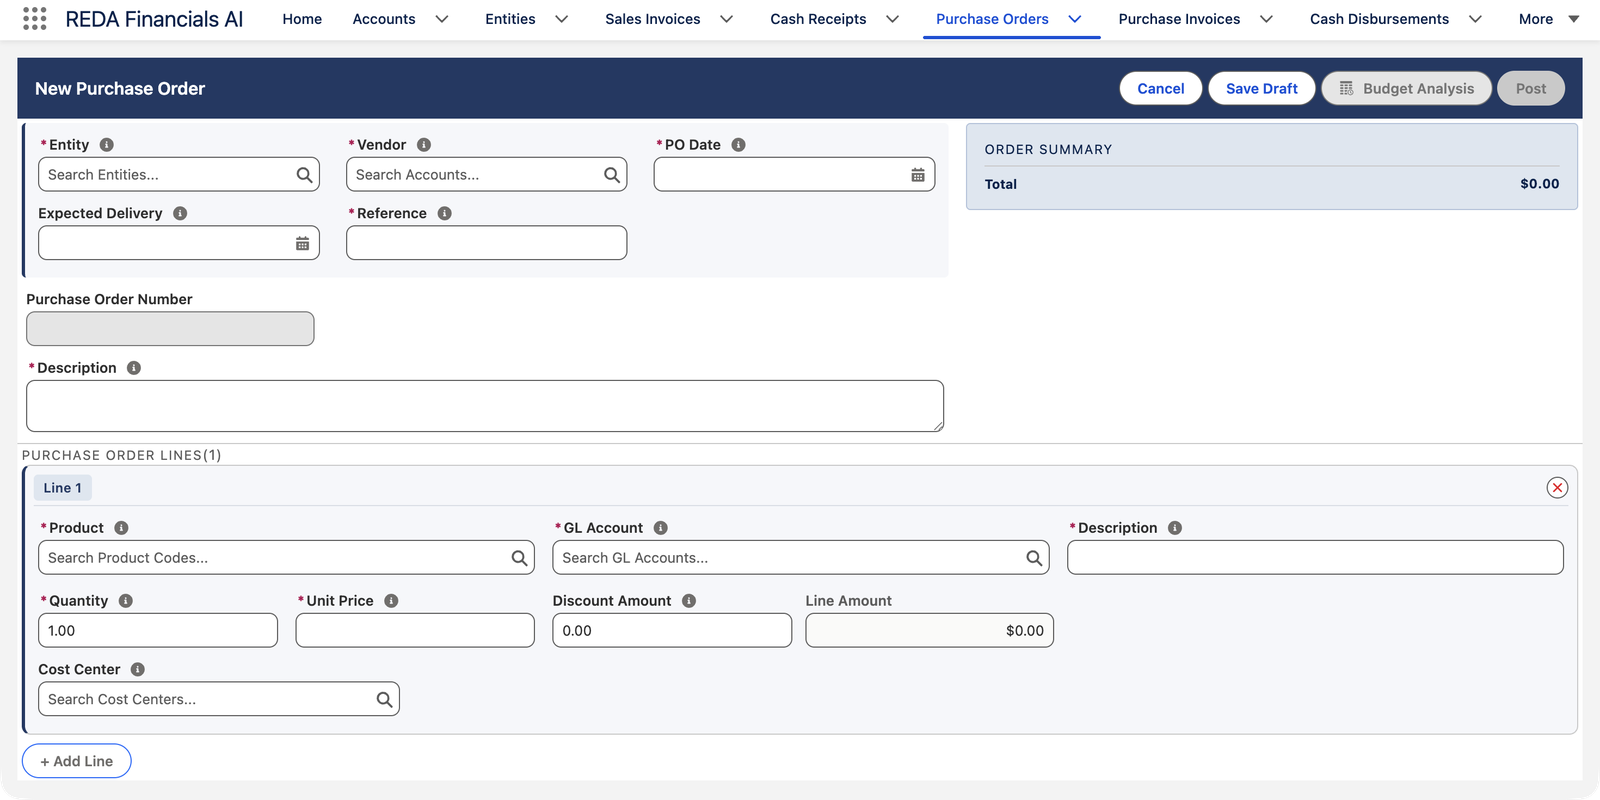The image size is (1600, 800).
Task: Switch to the Purchase Invoices tab
Action: [x=1179, y=19]
